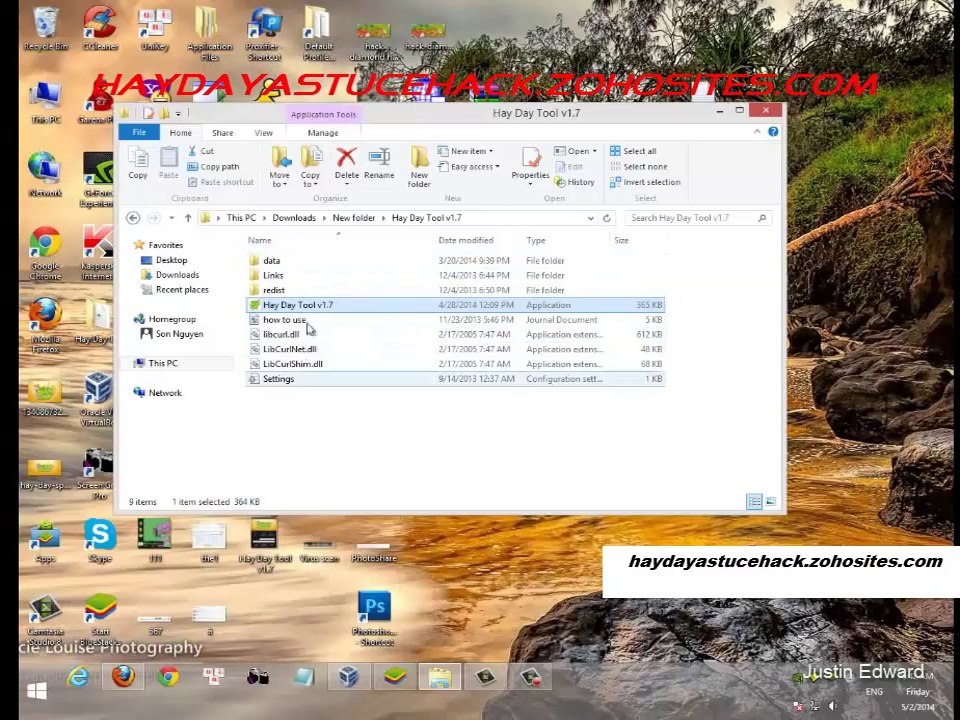The height and width of the screenshot is (720, 960).
Task: Click Cut in Clipboard group
Action: click(201, 151)
